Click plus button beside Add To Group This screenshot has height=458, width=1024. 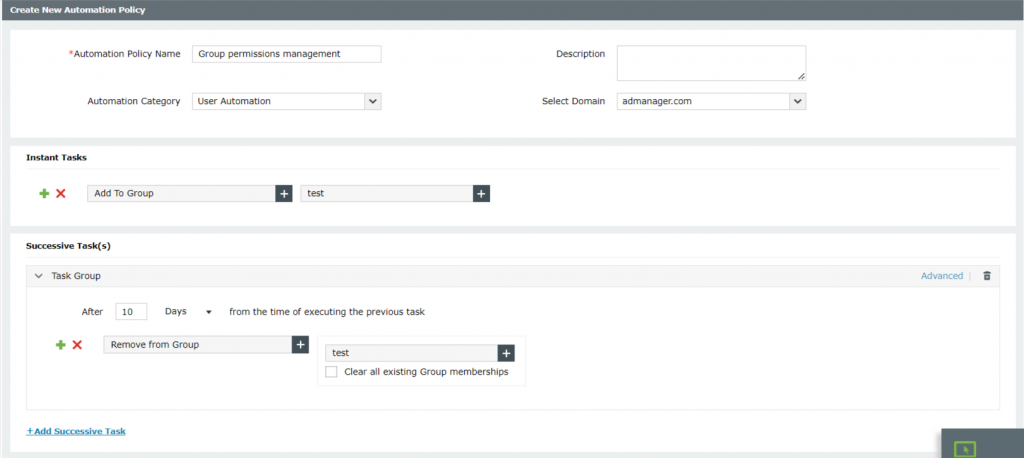[284, 193]
